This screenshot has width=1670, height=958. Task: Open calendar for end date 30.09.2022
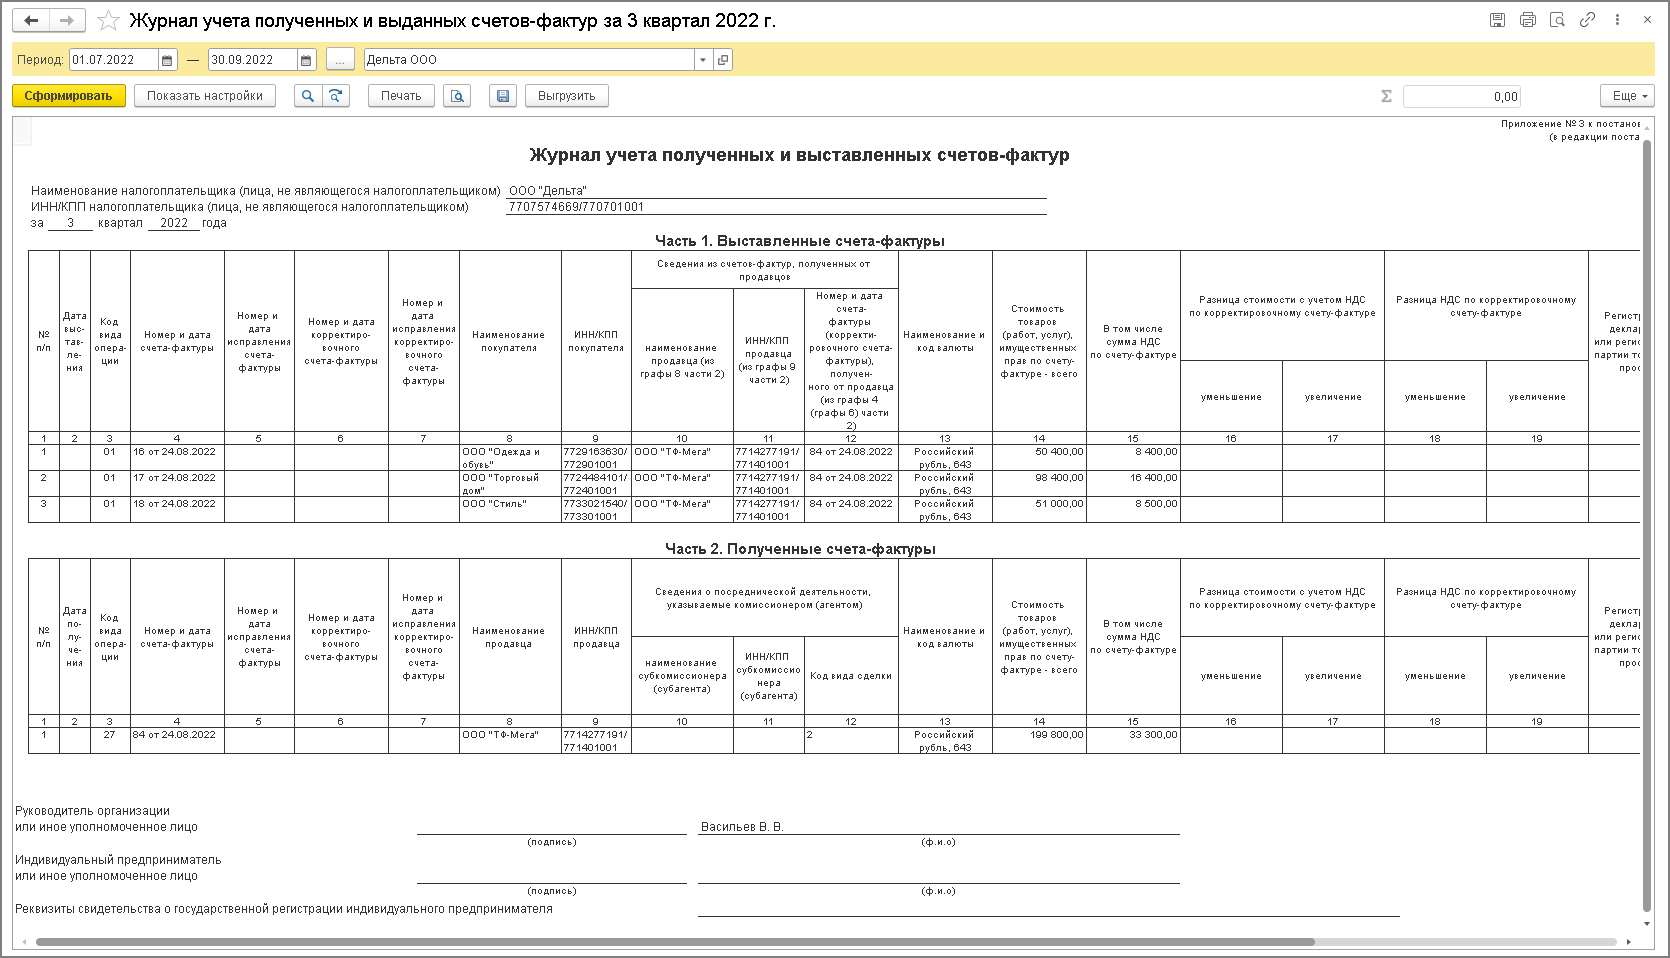[x=307, y=60]
